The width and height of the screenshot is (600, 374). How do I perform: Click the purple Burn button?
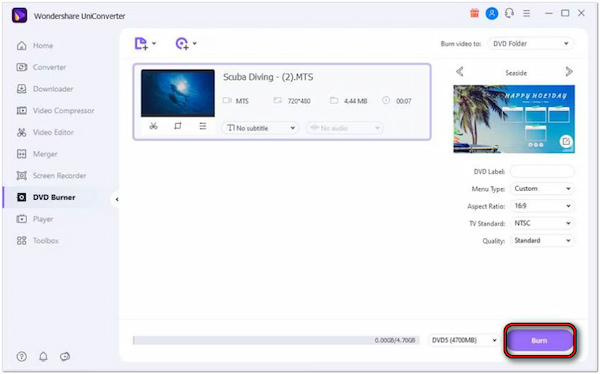click(x=540, y=340)
